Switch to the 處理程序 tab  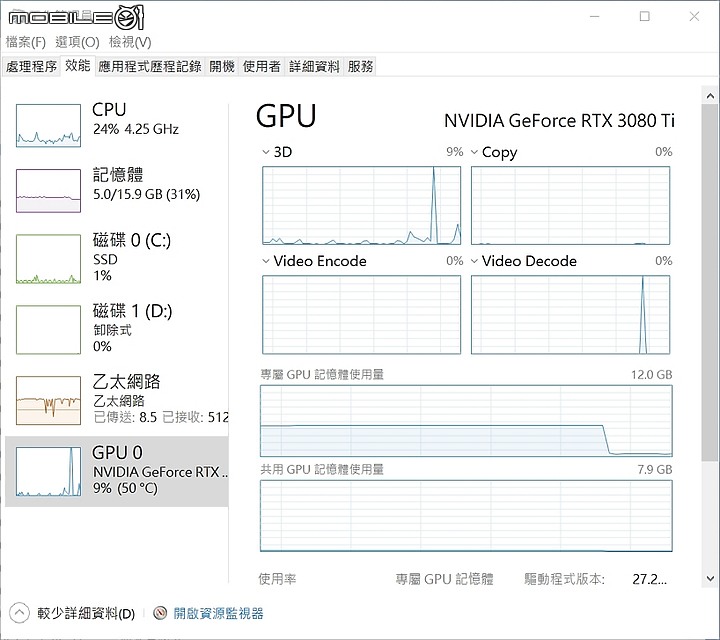pos(31,67)
